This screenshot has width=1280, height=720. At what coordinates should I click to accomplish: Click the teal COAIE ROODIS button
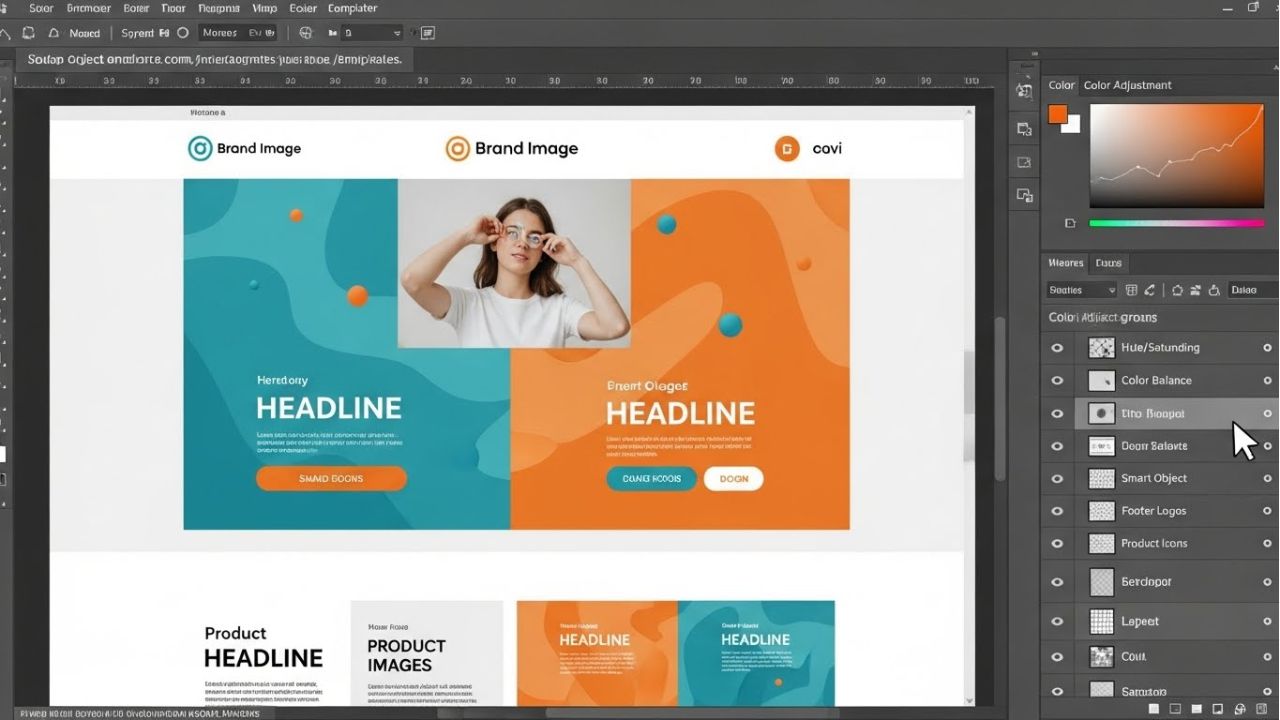pyautogui.click(x=651, y=479)
